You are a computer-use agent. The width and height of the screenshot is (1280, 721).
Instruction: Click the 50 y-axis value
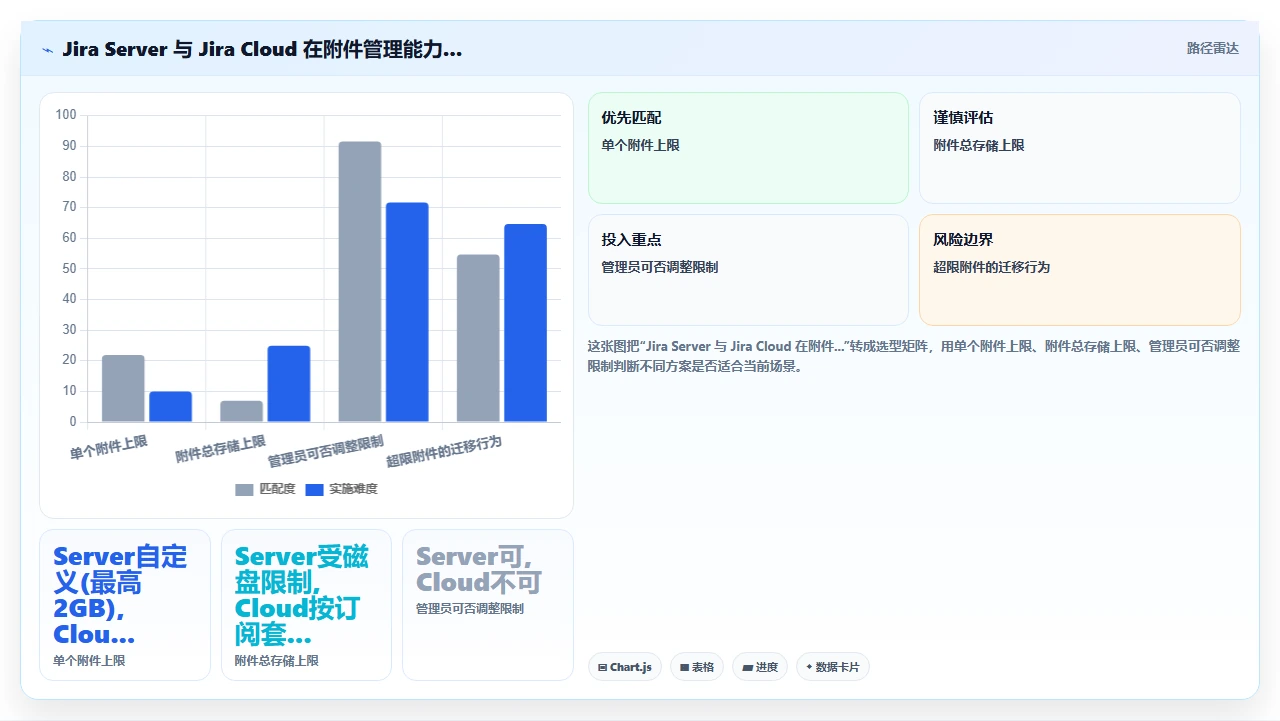pyautogui.click(x=69, y=268)
